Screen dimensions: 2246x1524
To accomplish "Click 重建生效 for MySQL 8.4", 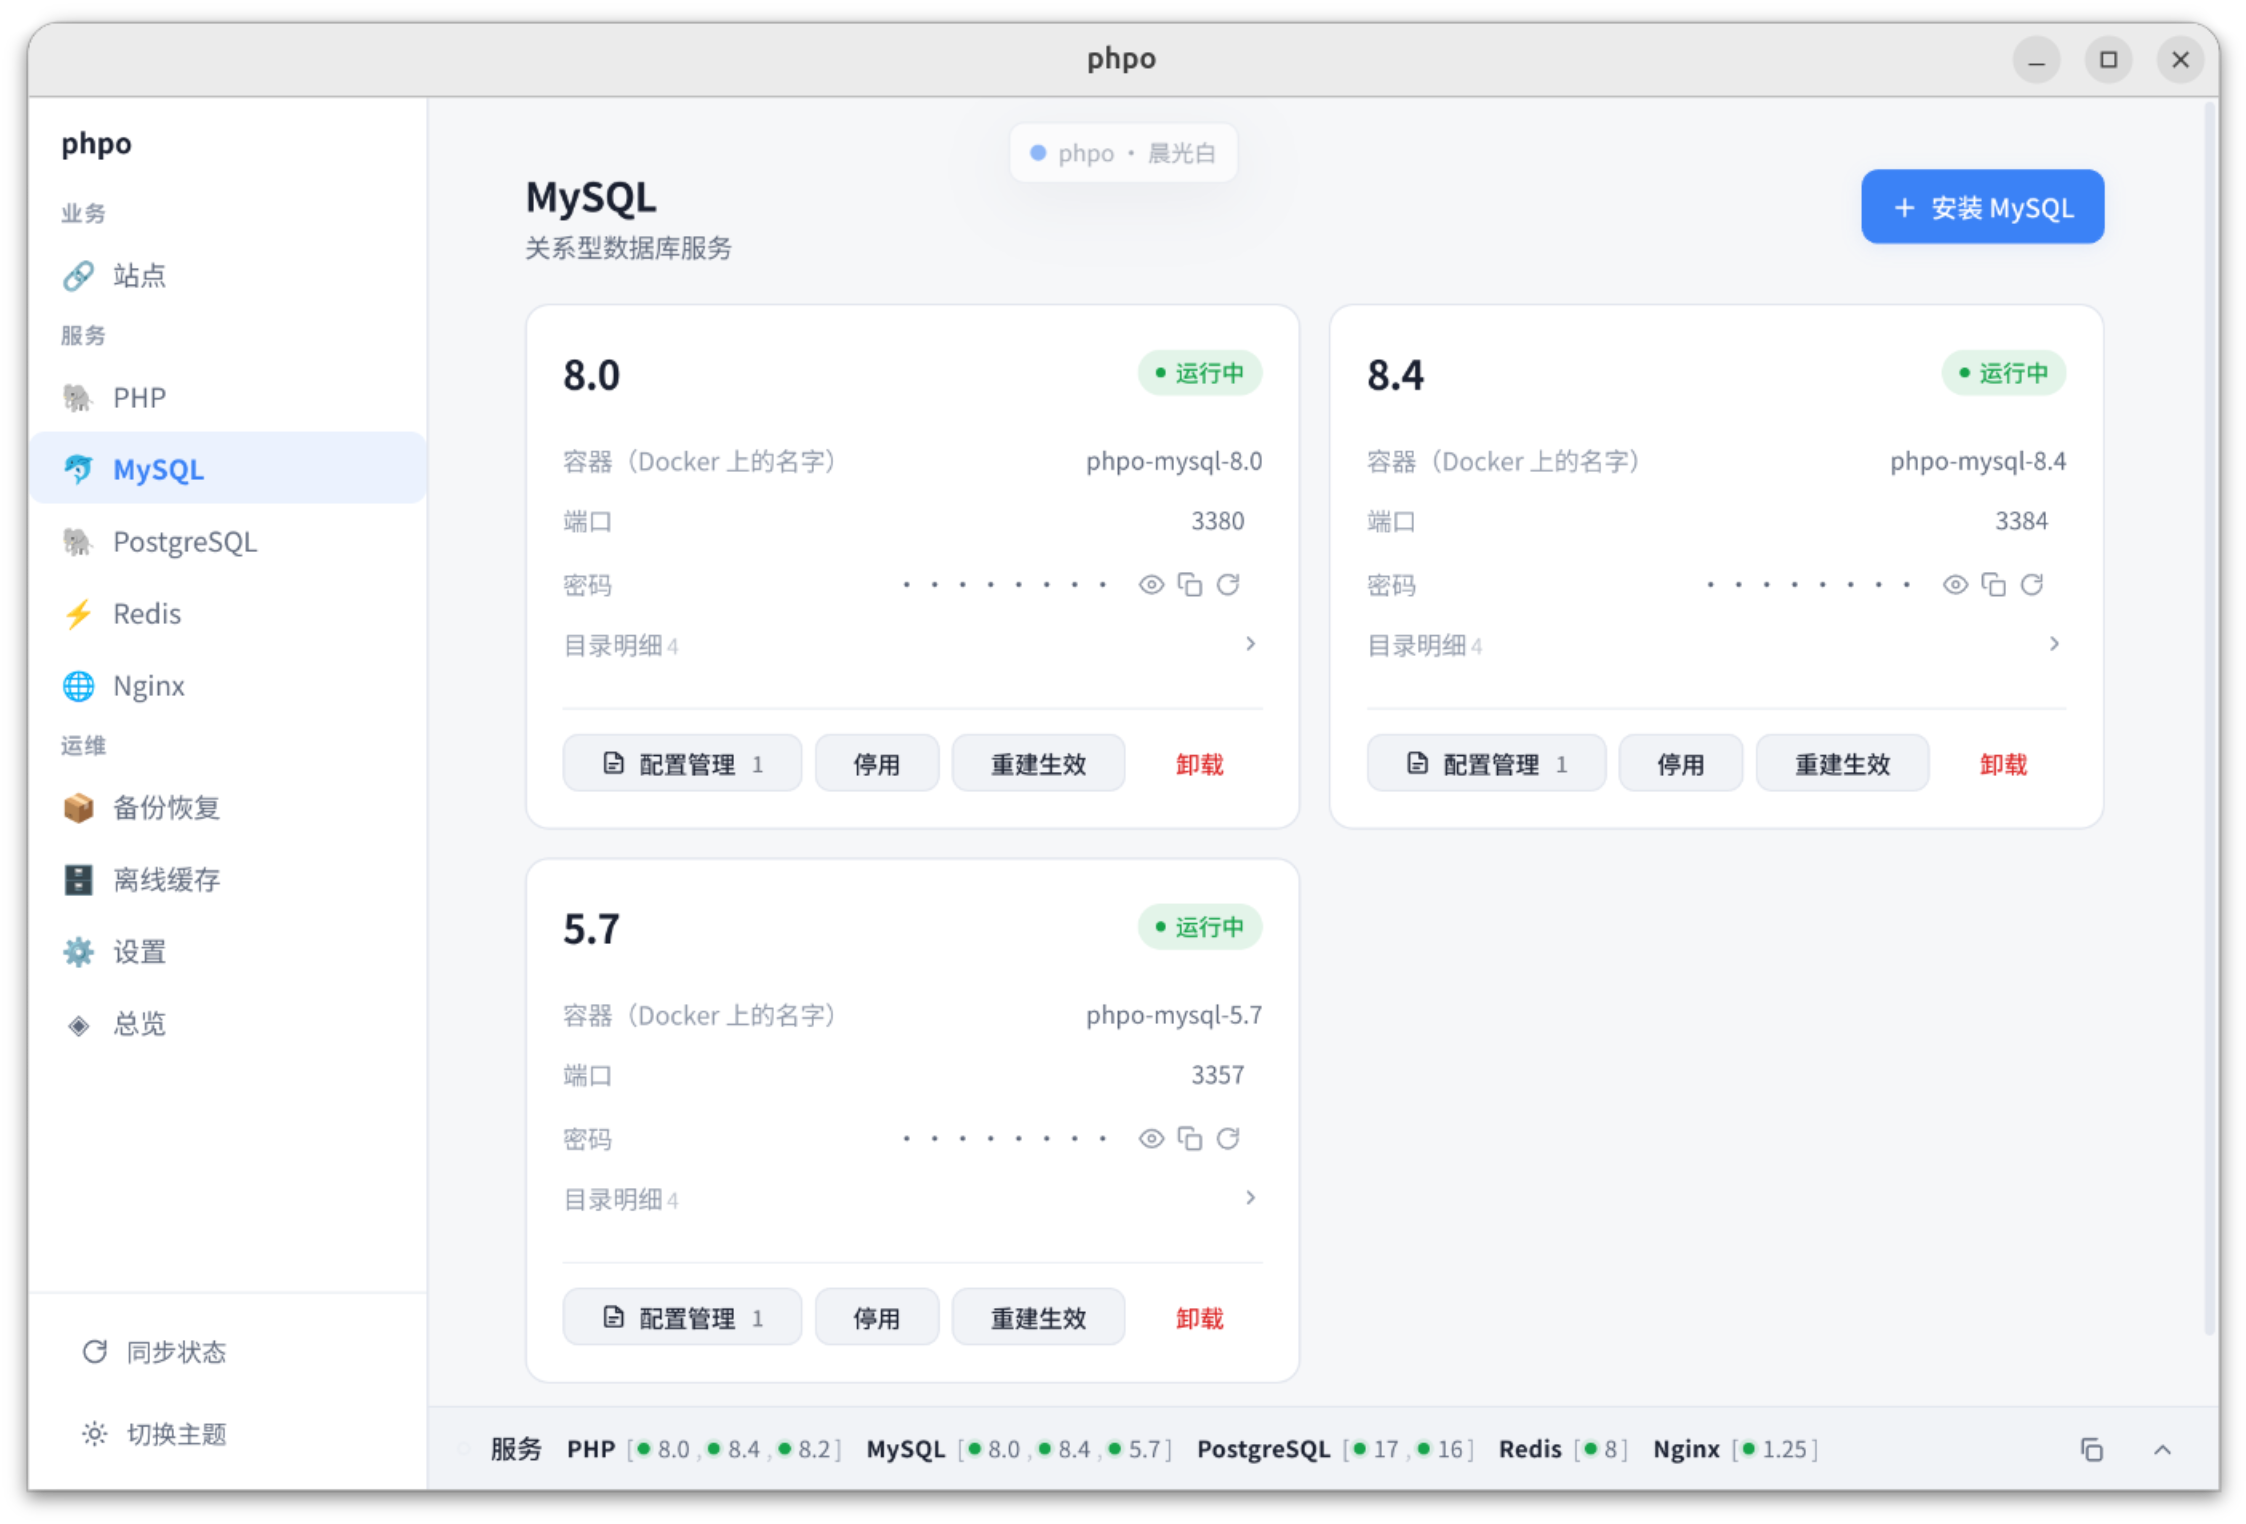I will point(1842,764).
